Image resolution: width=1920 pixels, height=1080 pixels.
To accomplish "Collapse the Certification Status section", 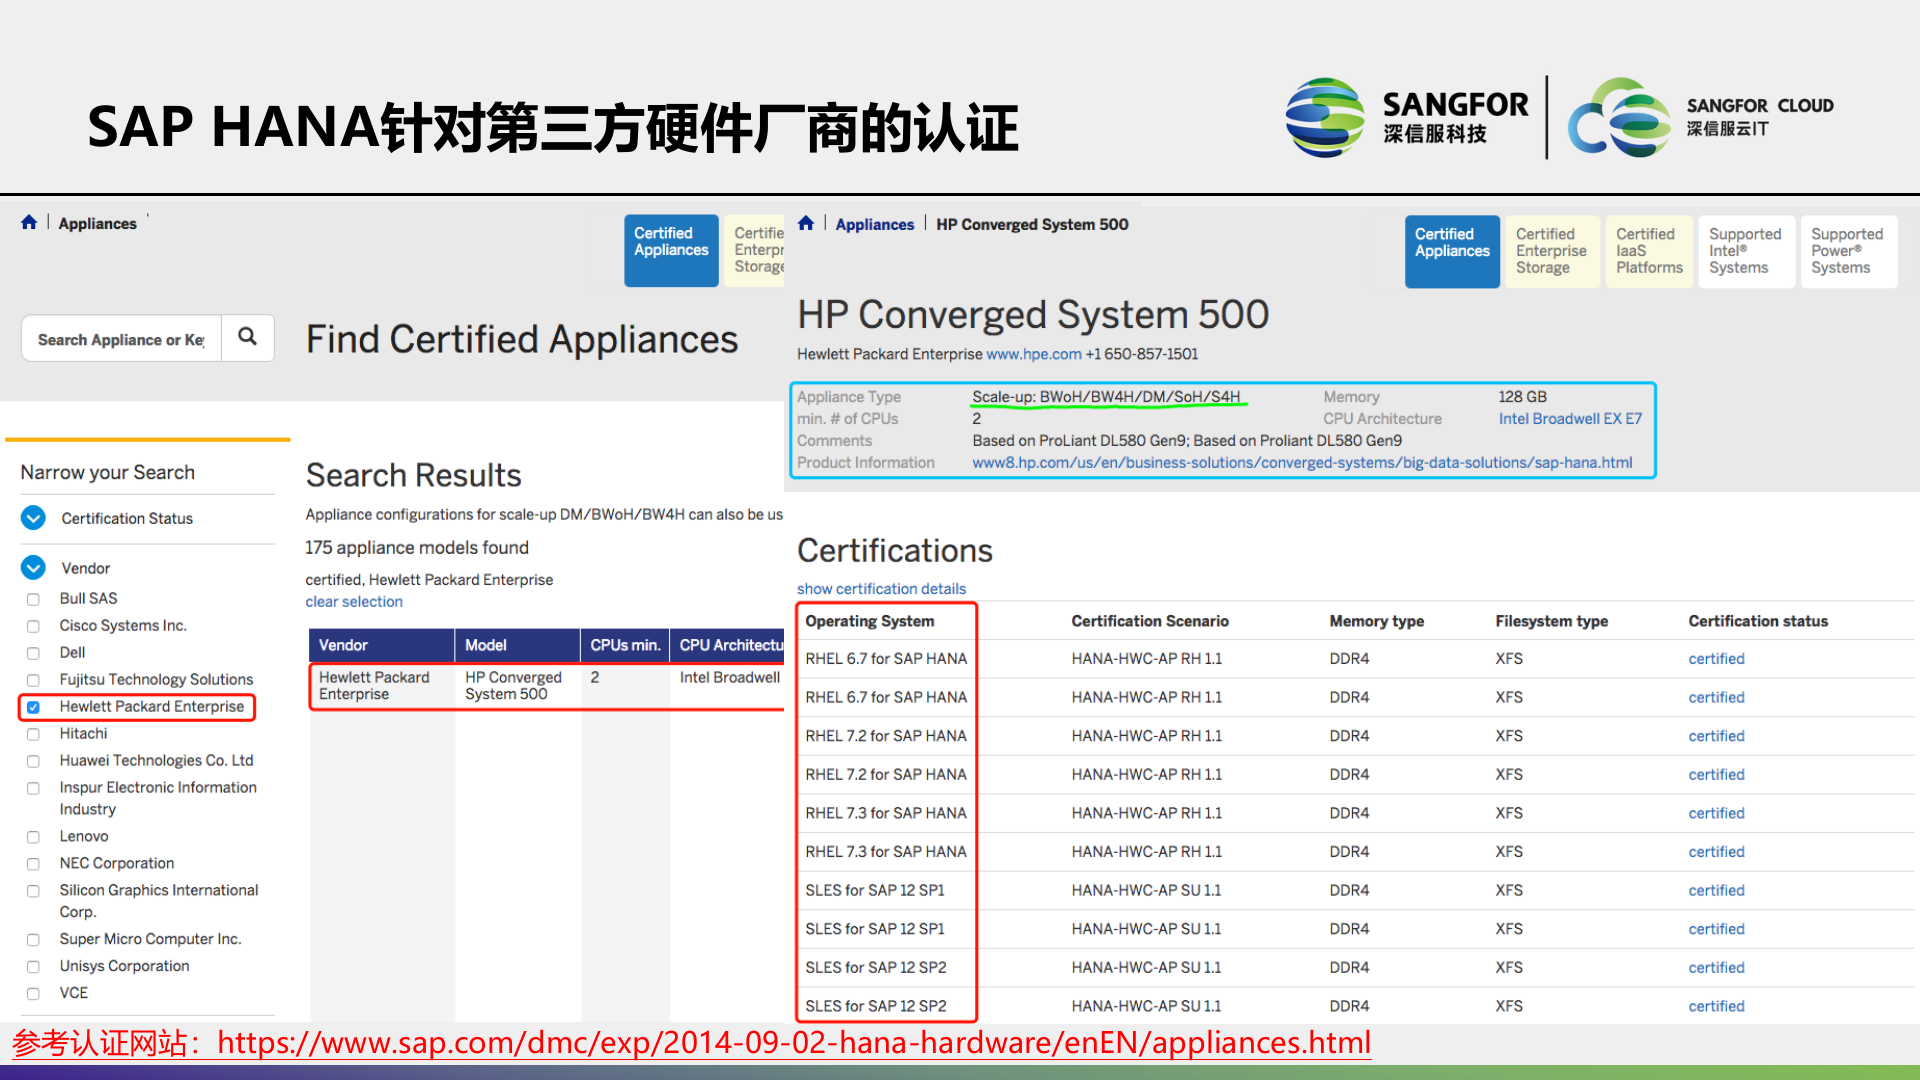I will point(33,518).
